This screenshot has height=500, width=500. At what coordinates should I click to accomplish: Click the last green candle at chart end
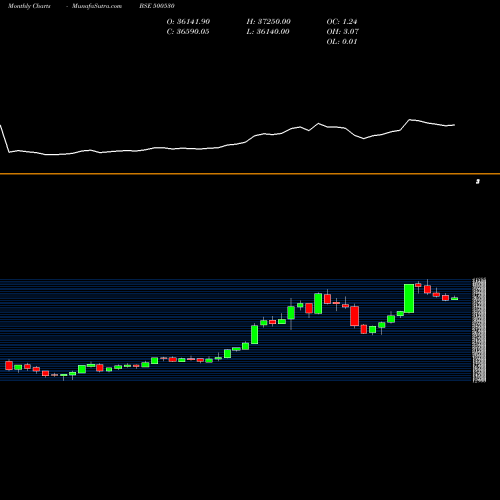pos(454,299)
